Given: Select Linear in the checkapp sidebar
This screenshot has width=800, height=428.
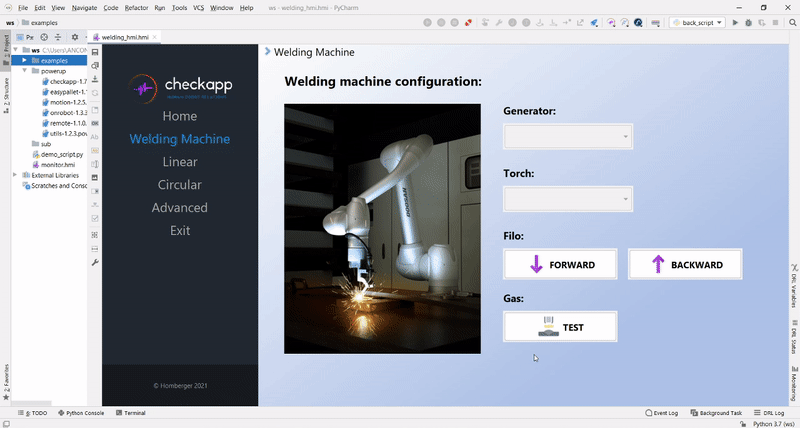Looking at the screenshot, I should coord(180,162).
